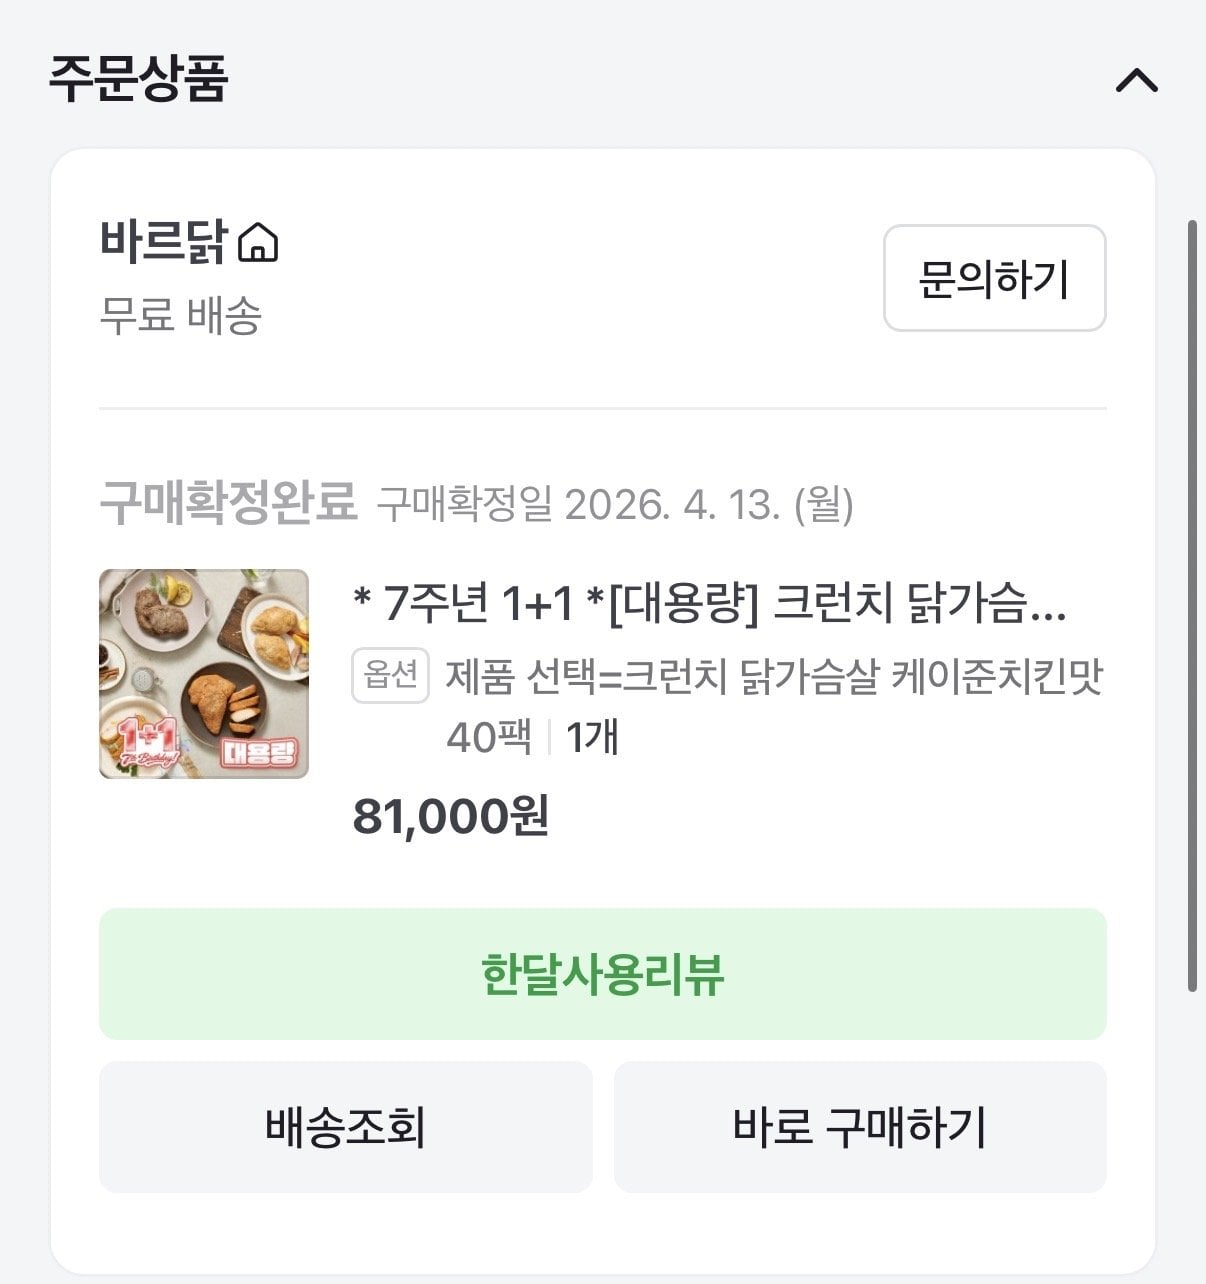Click the 구매확정완료 status text
The width and height of the screenshot is (1206, 1284).
click(228, 502)
